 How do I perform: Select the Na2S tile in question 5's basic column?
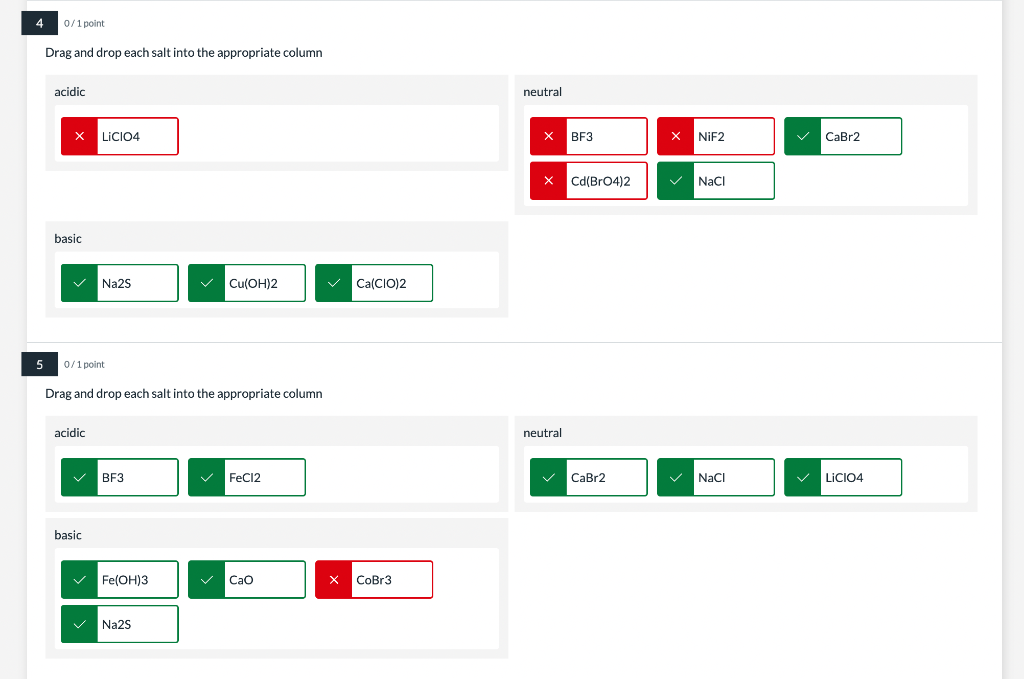point(120,624)
